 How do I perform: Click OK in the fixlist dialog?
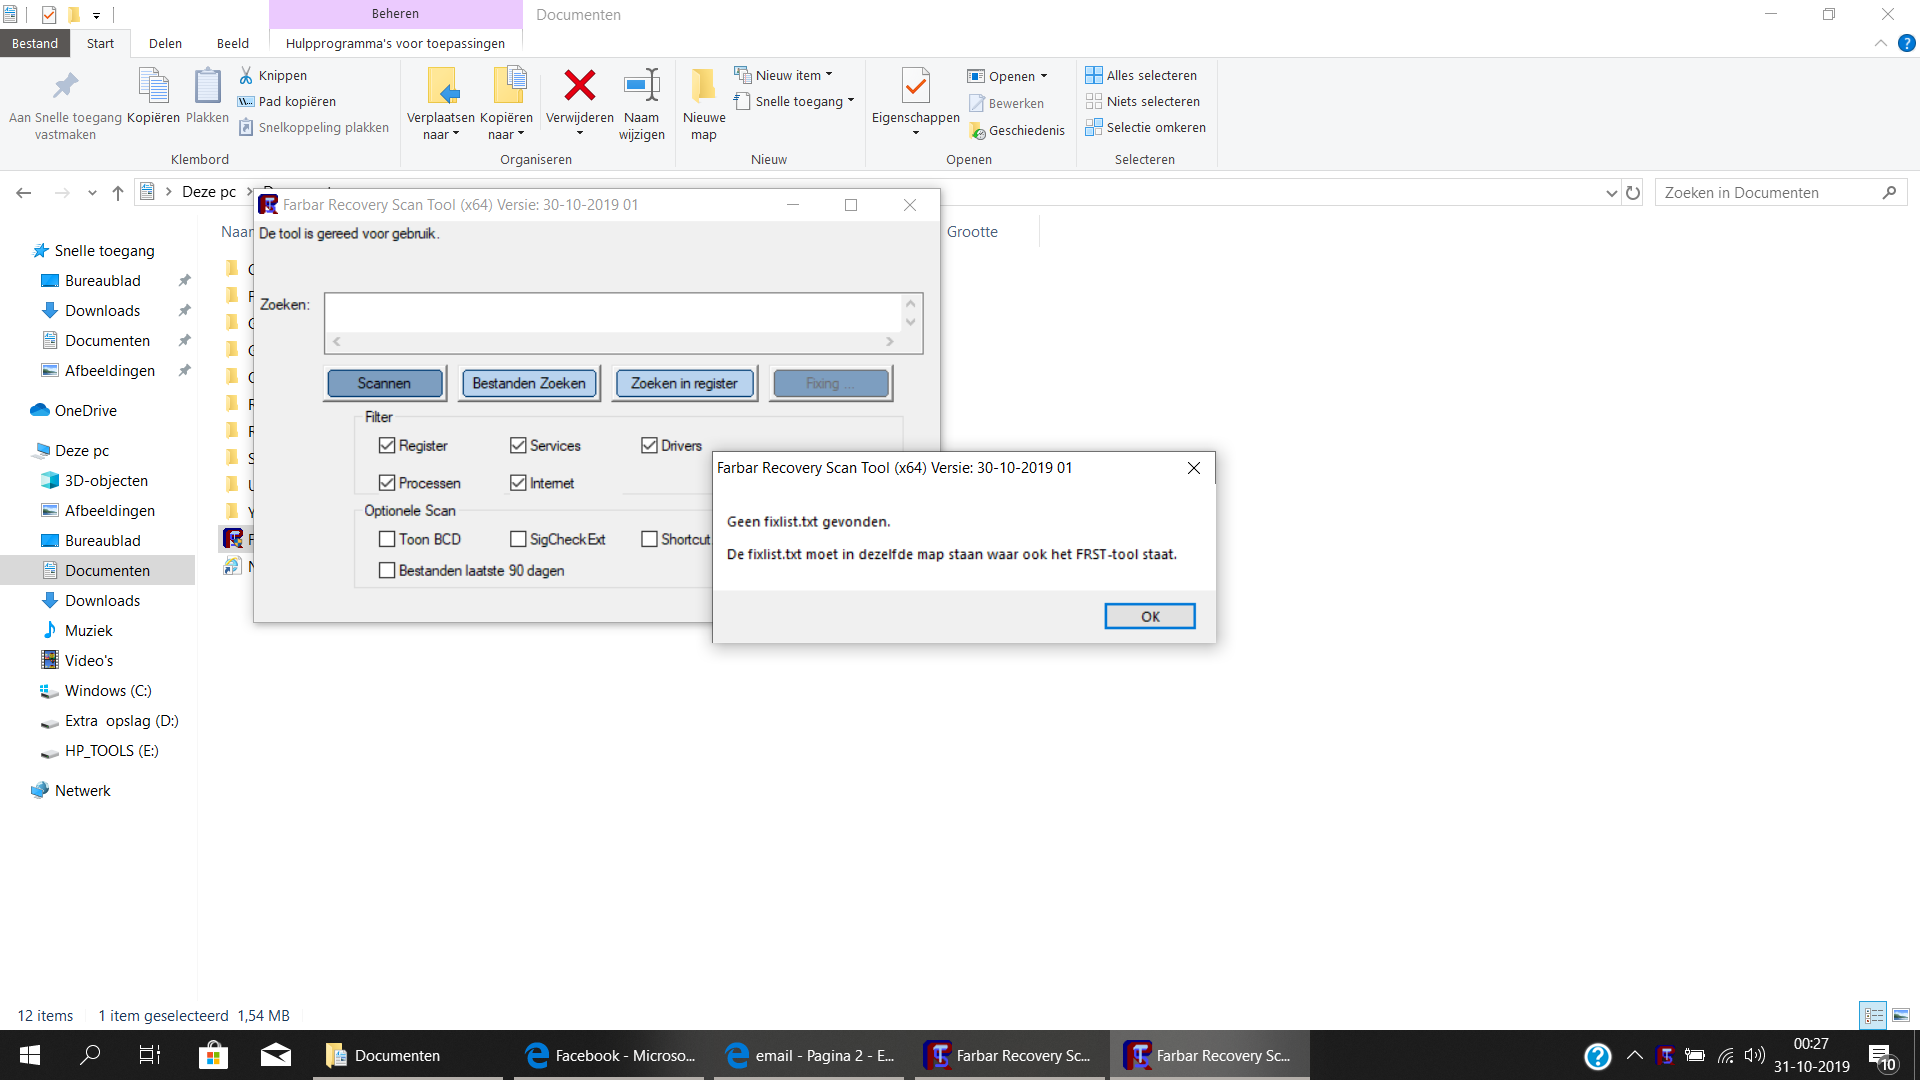(1150, 616)
